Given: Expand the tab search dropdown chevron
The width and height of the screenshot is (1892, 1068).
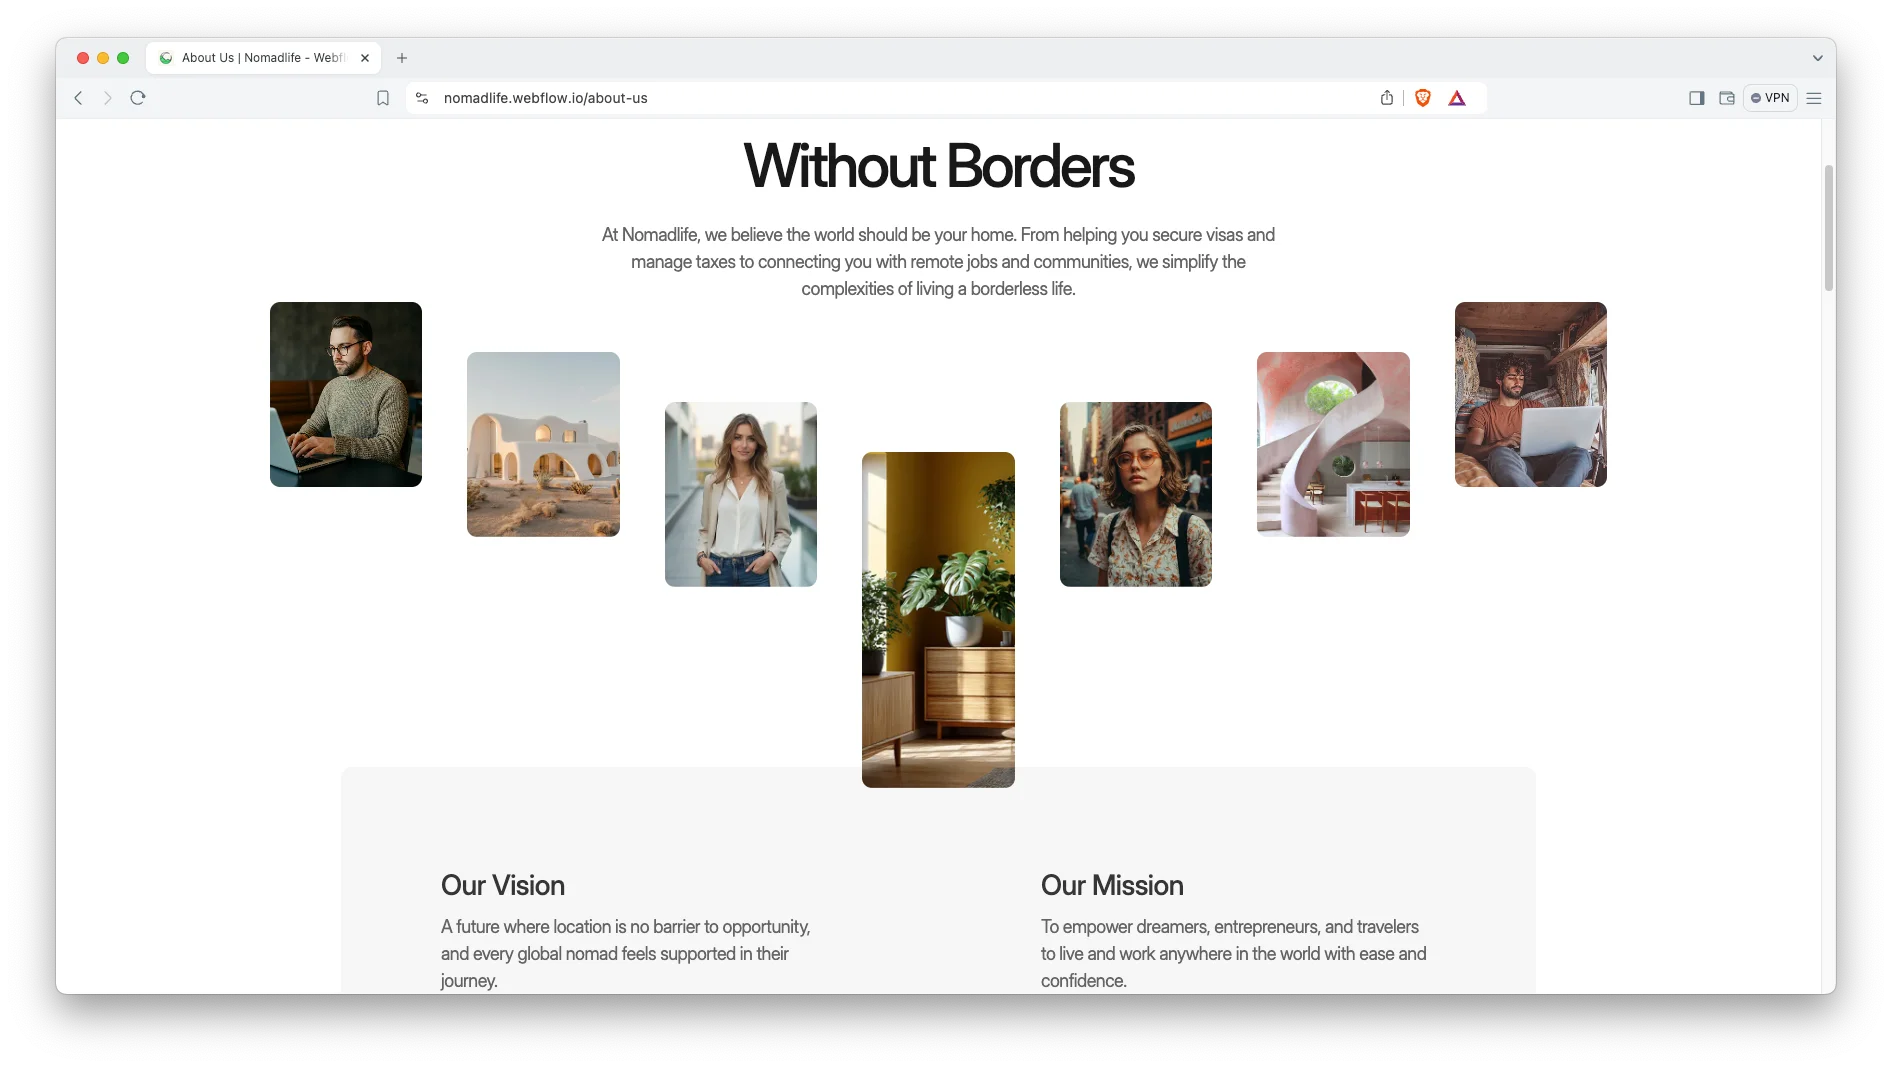Looking at the screenshot, I should [x=1818, y=58].
